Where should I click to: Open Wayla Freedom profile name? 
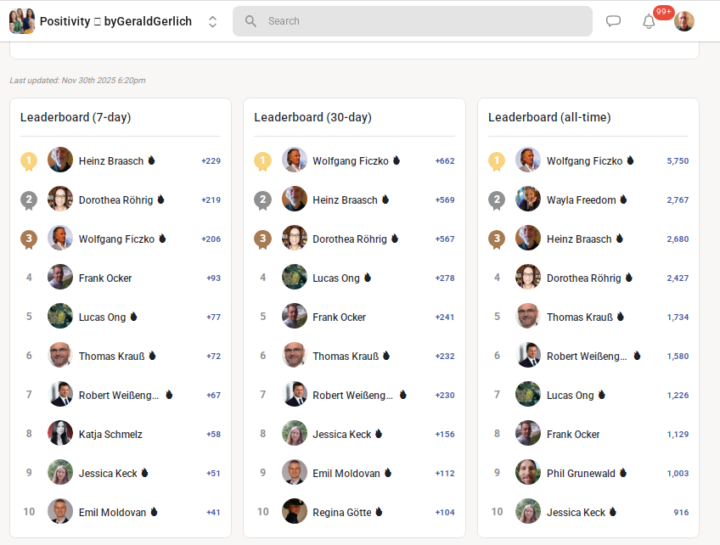tap(581, 200)
